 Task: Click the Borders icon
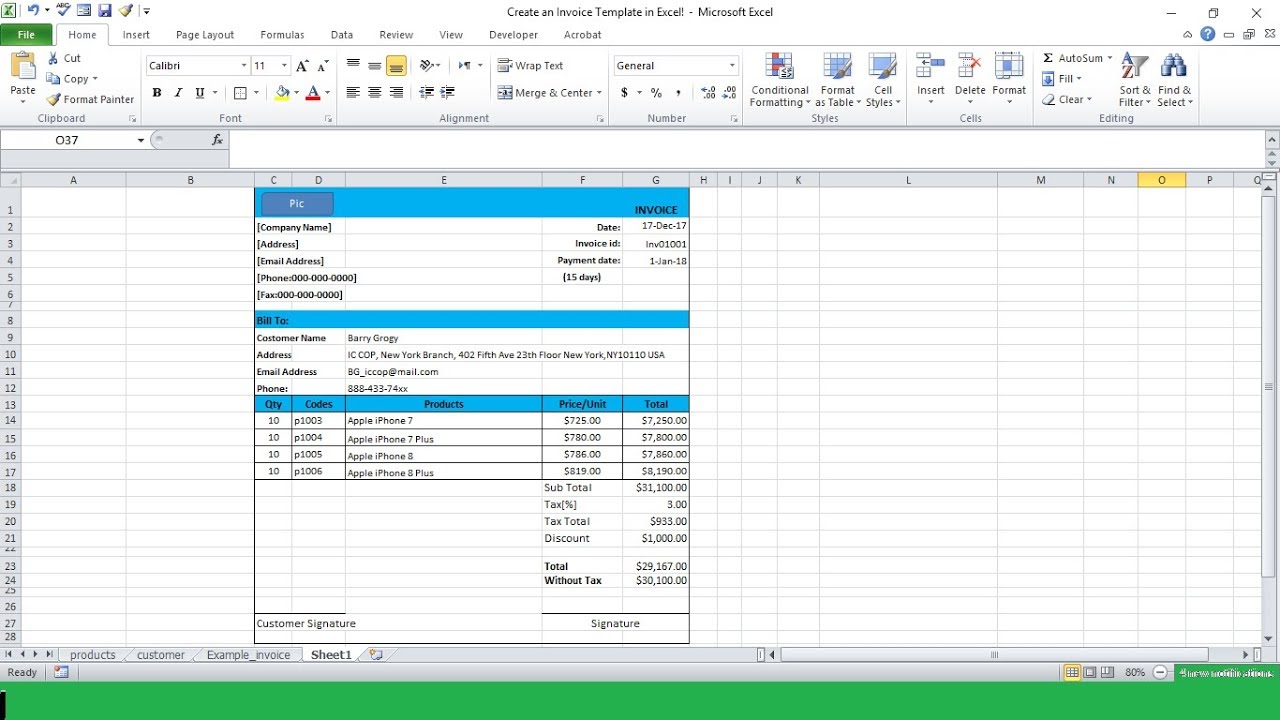240,93
